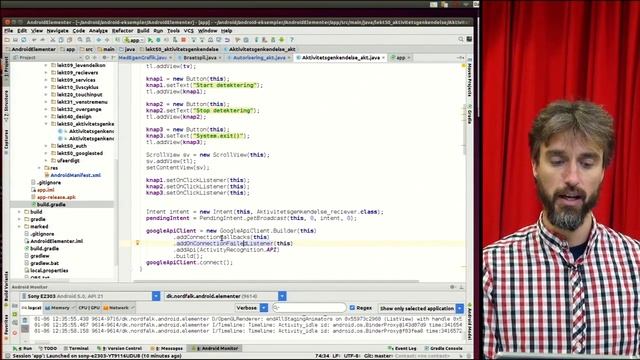
Task: Click the logcat search input field
Action: [309, 308]
